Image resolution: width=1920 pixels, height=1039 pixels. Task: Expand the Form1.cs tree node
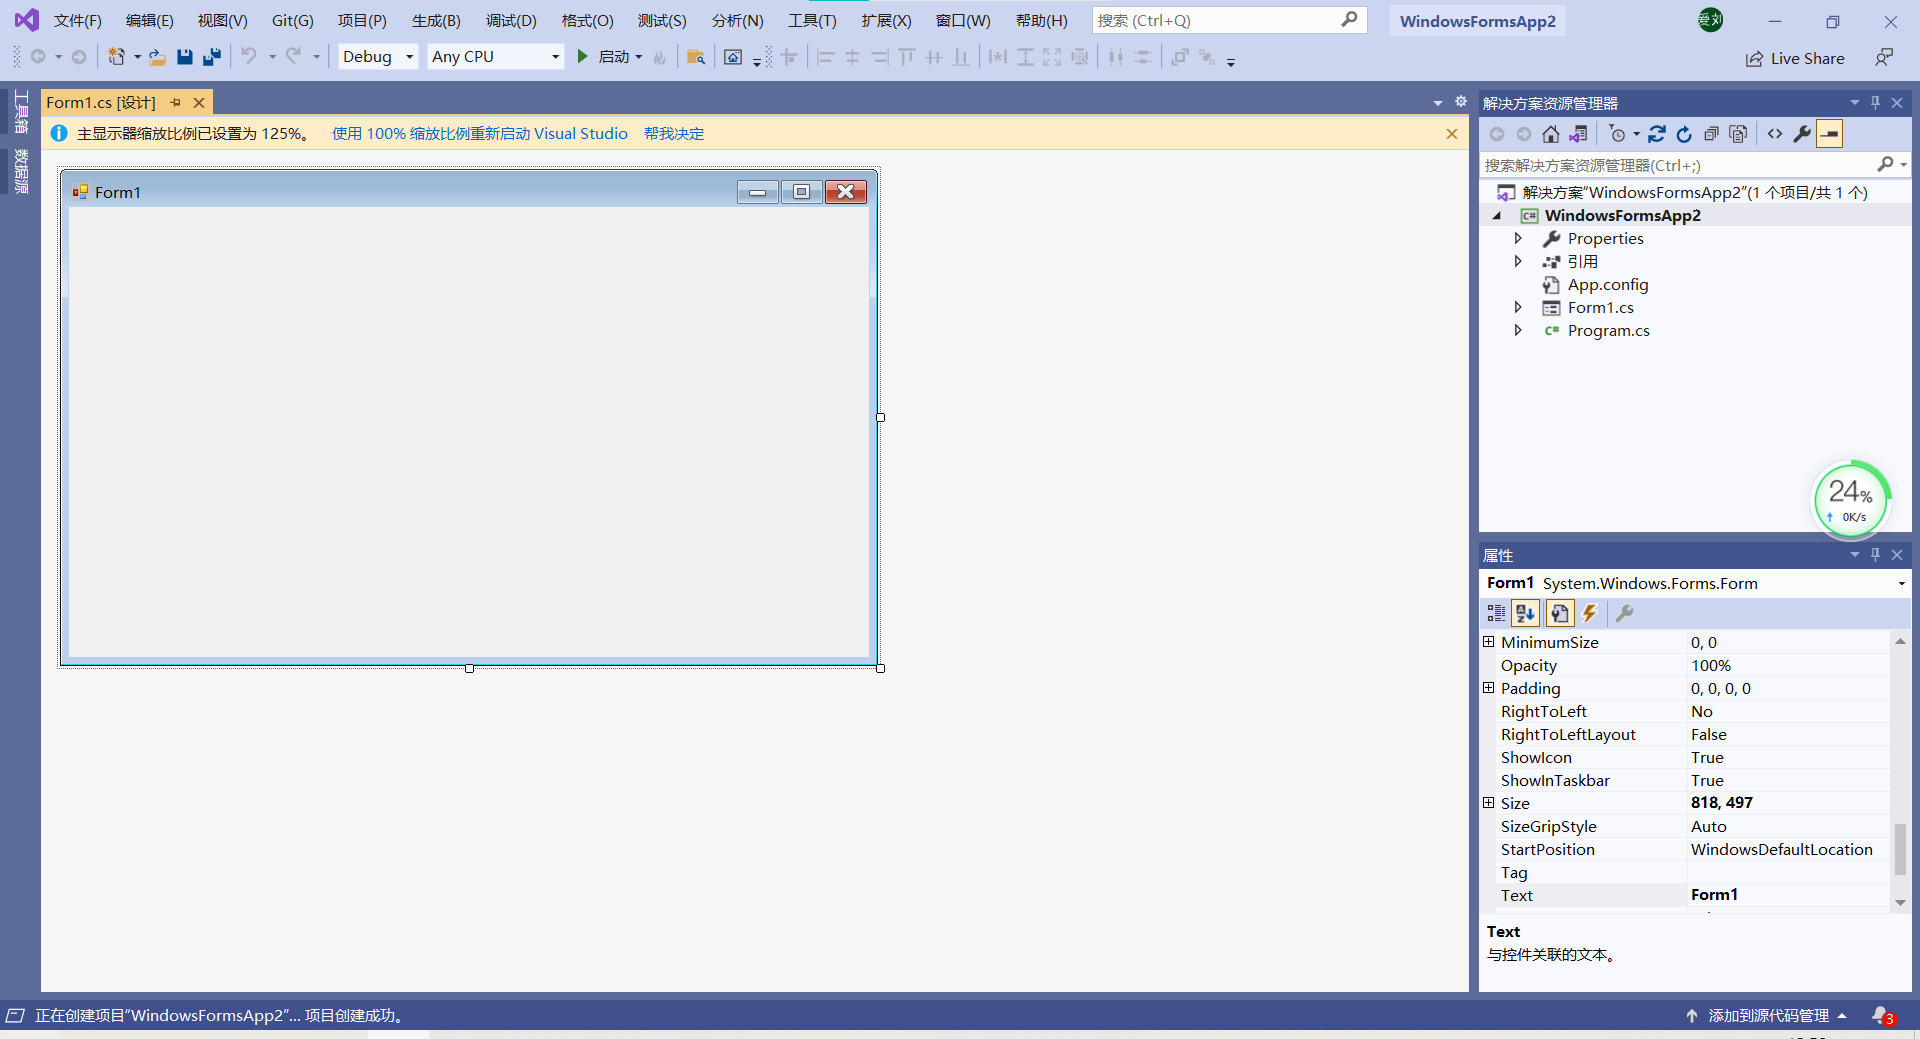click(1519, 307)
